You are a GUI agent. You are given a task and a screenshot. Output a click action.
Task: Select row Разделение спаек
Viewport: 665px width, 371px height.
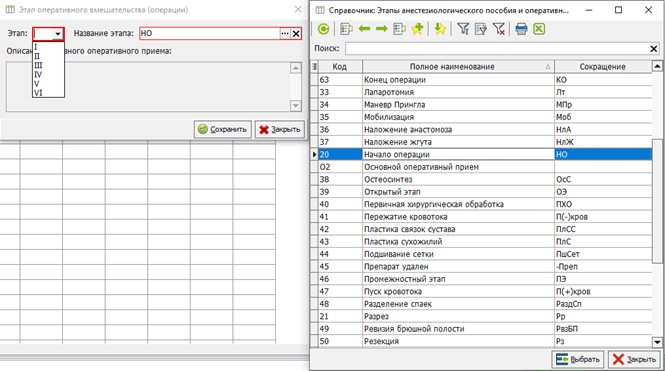[481, 304]
